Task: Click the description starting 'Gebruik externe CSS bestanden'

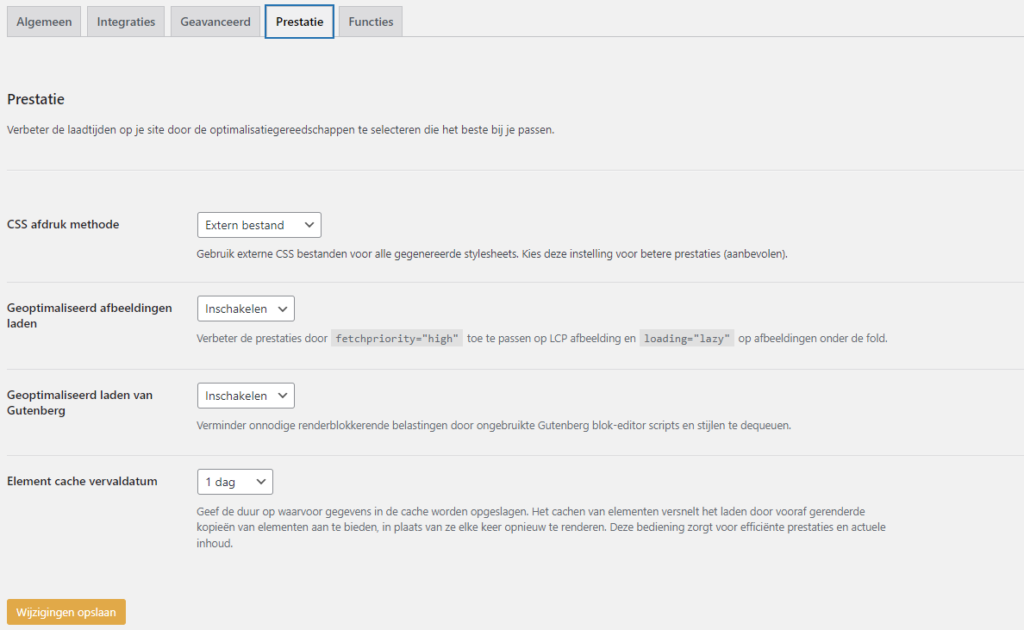Action: [492, 254]
